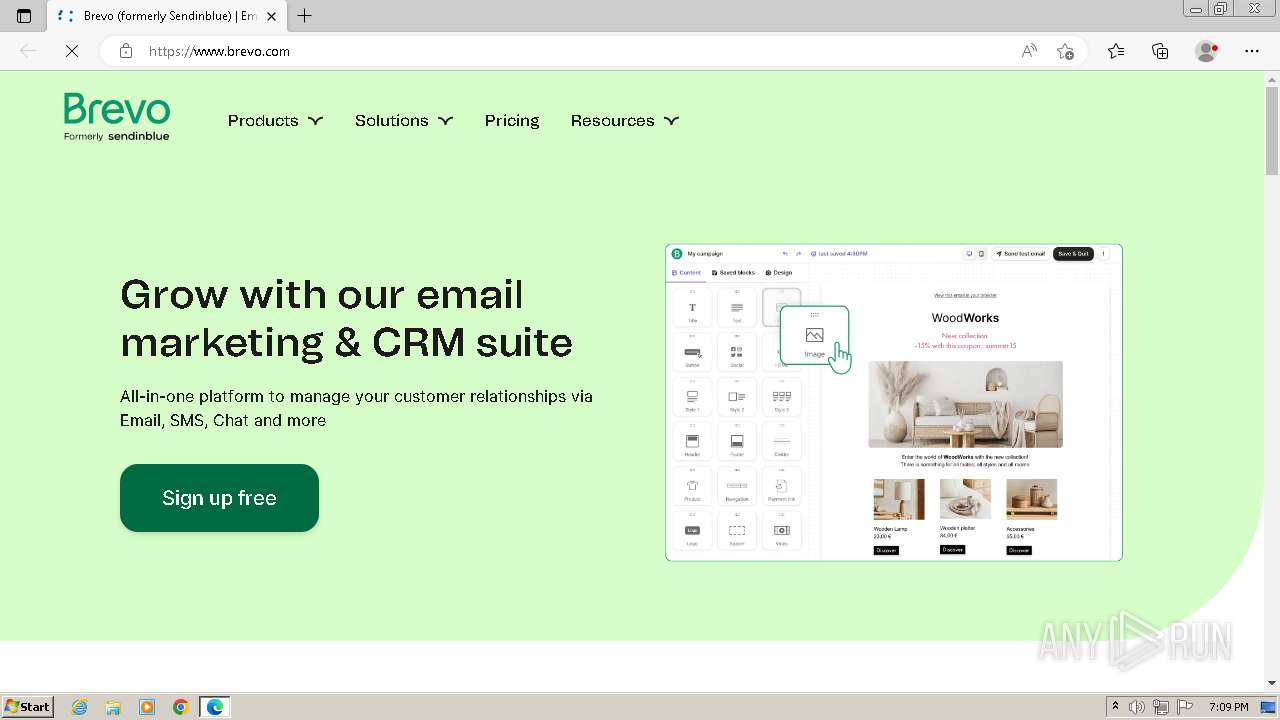1280x720 pixels.
Task: Open the Action Center flag icon
Action: (1185, 707)
